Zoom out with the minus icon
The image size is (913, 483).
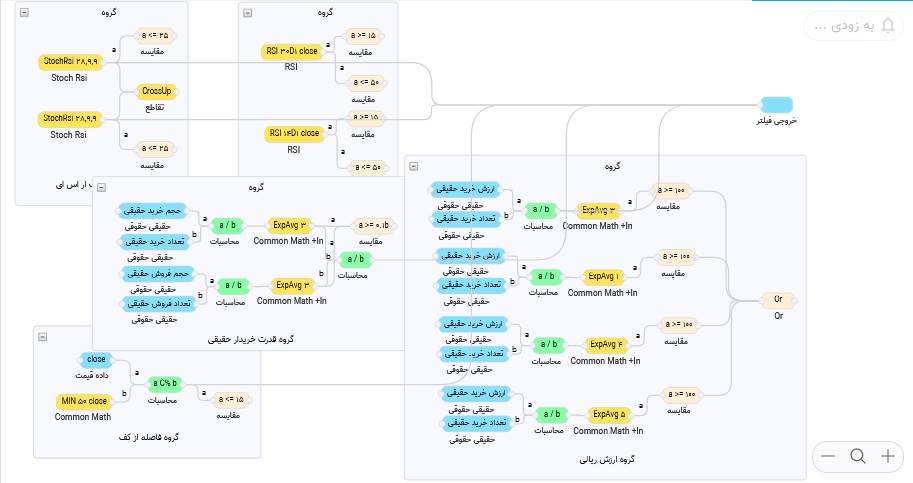click(x=828, y=456)
